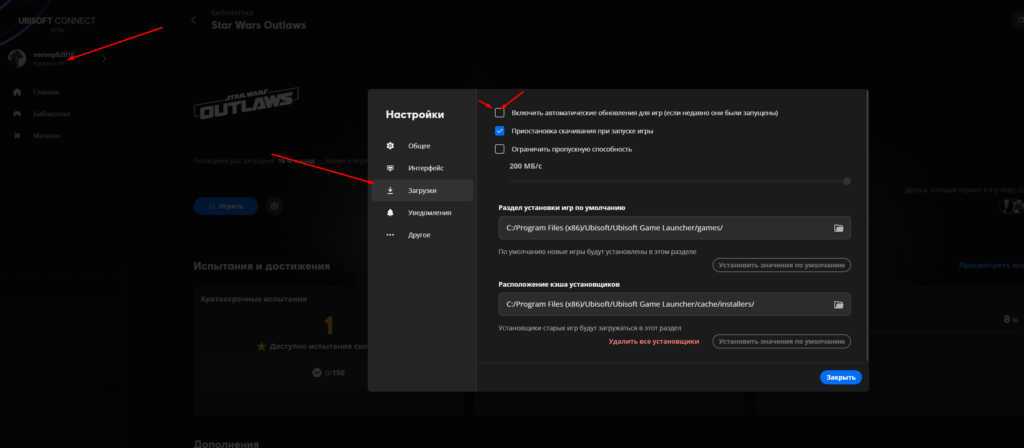Click the folder icon for games install path
The height and width of the screenshot is (448, 1024).
tap(838, 228)
